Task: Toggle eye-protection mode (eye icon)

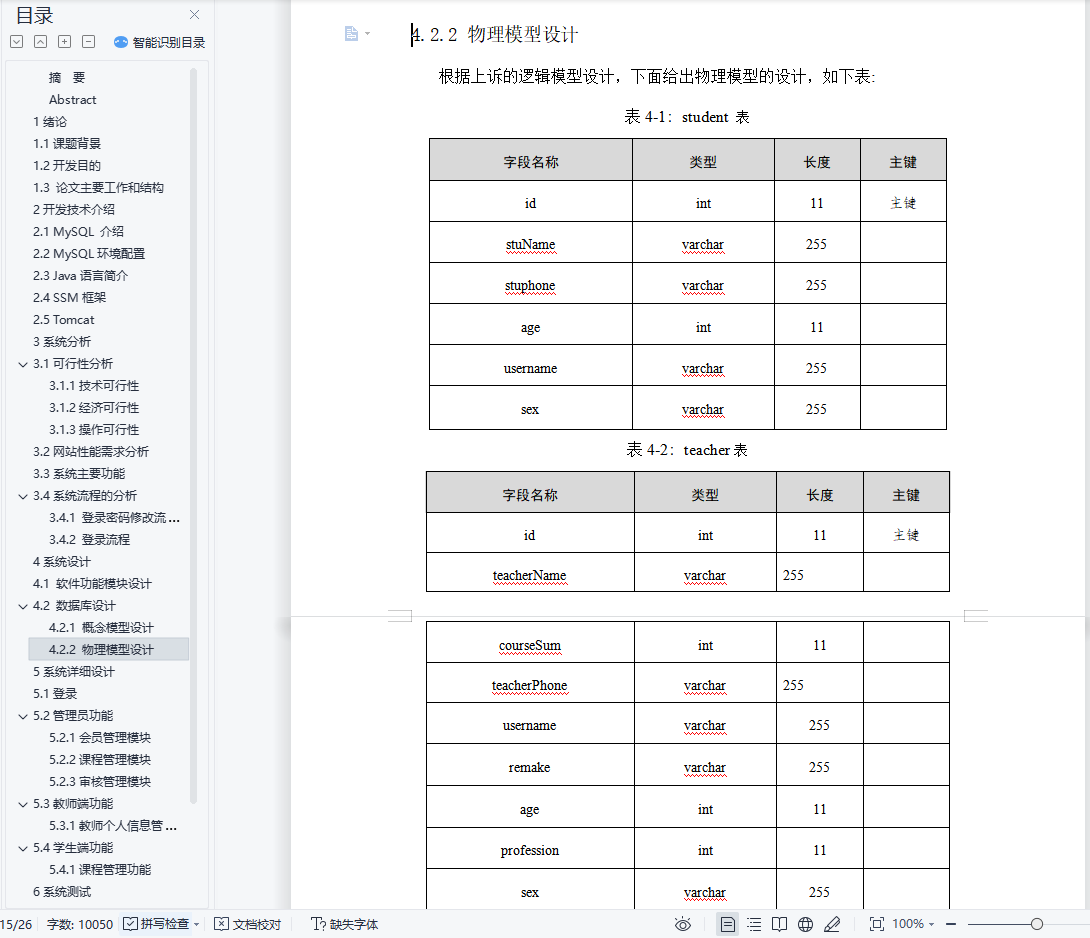Action: click(x=683, y=924)
